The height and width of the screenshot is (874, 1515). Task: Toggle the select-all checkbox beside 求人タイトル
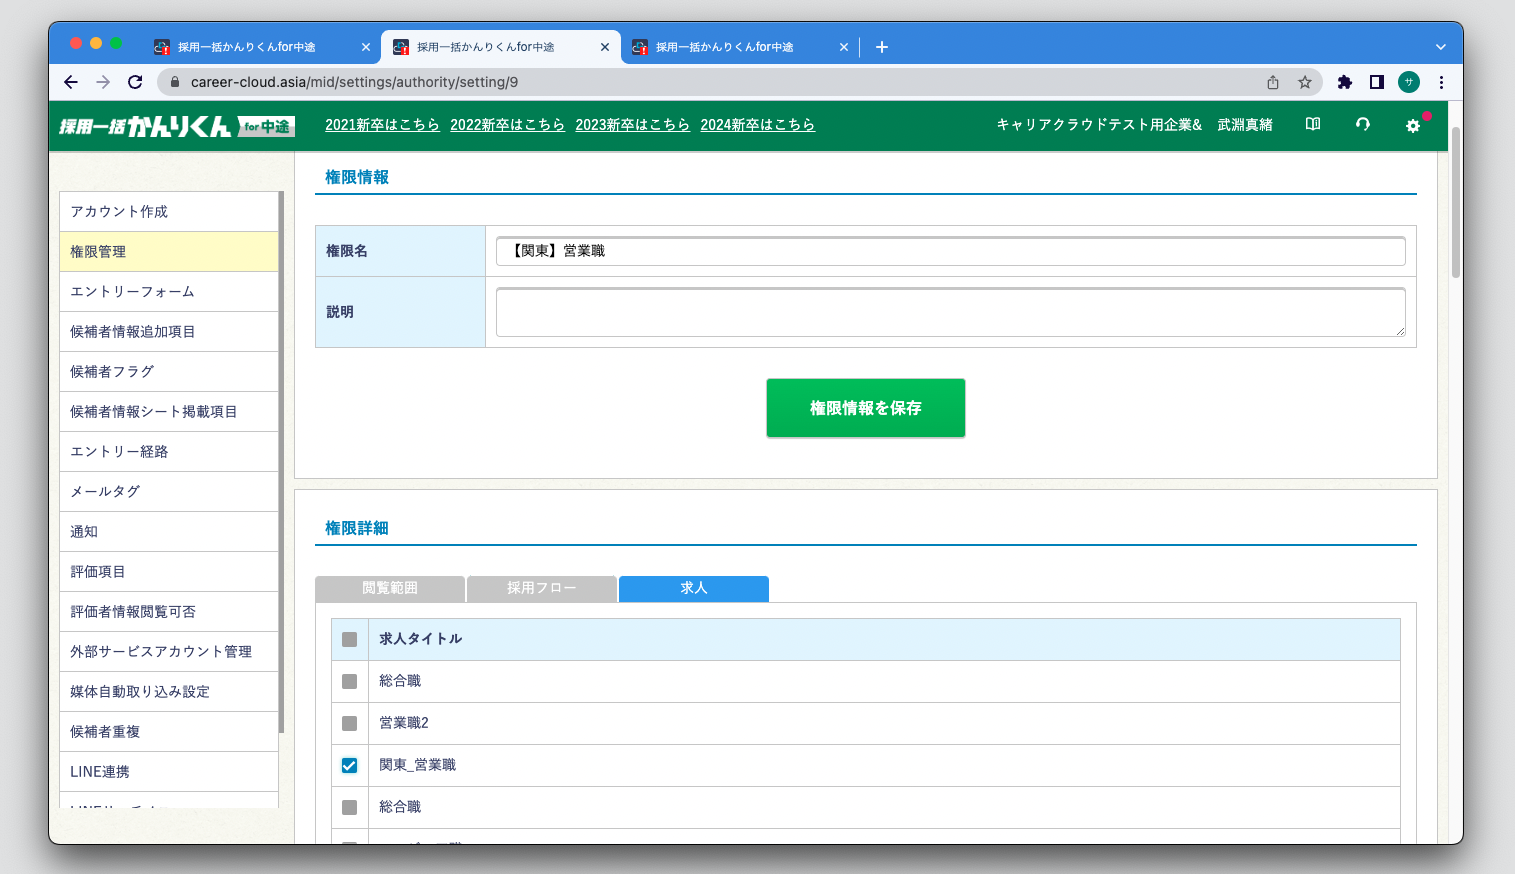pos(349,639)
